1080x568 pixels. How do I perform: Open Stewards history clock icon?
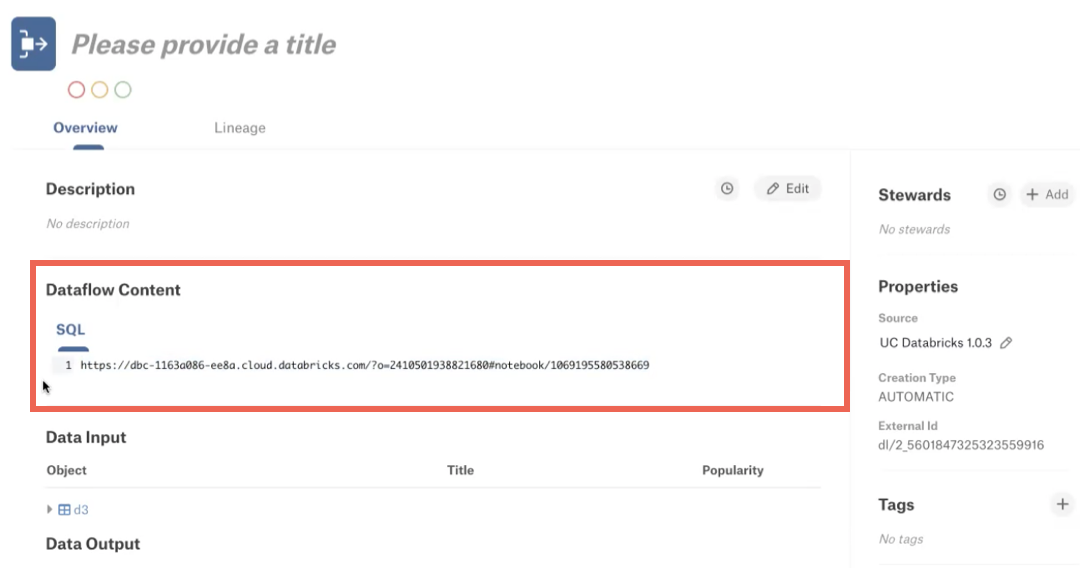coord(999,195)
